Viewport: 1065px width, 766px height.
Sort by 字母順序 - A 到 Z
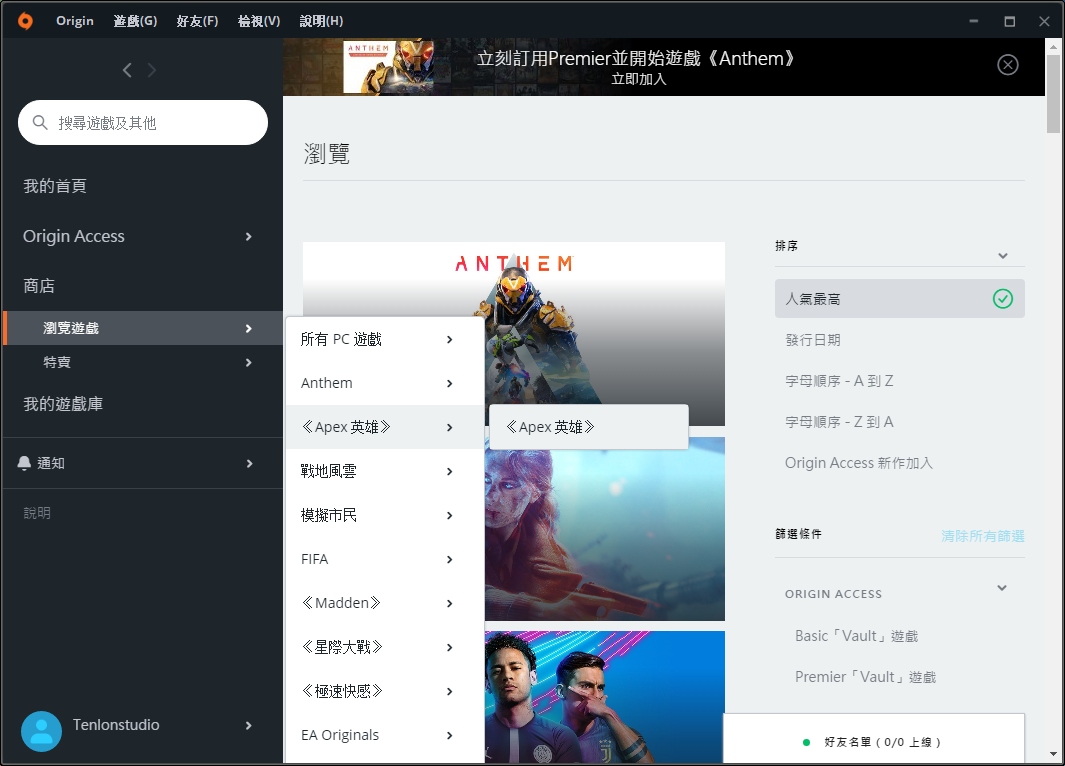pyautogui.click(x=839, y=381)
